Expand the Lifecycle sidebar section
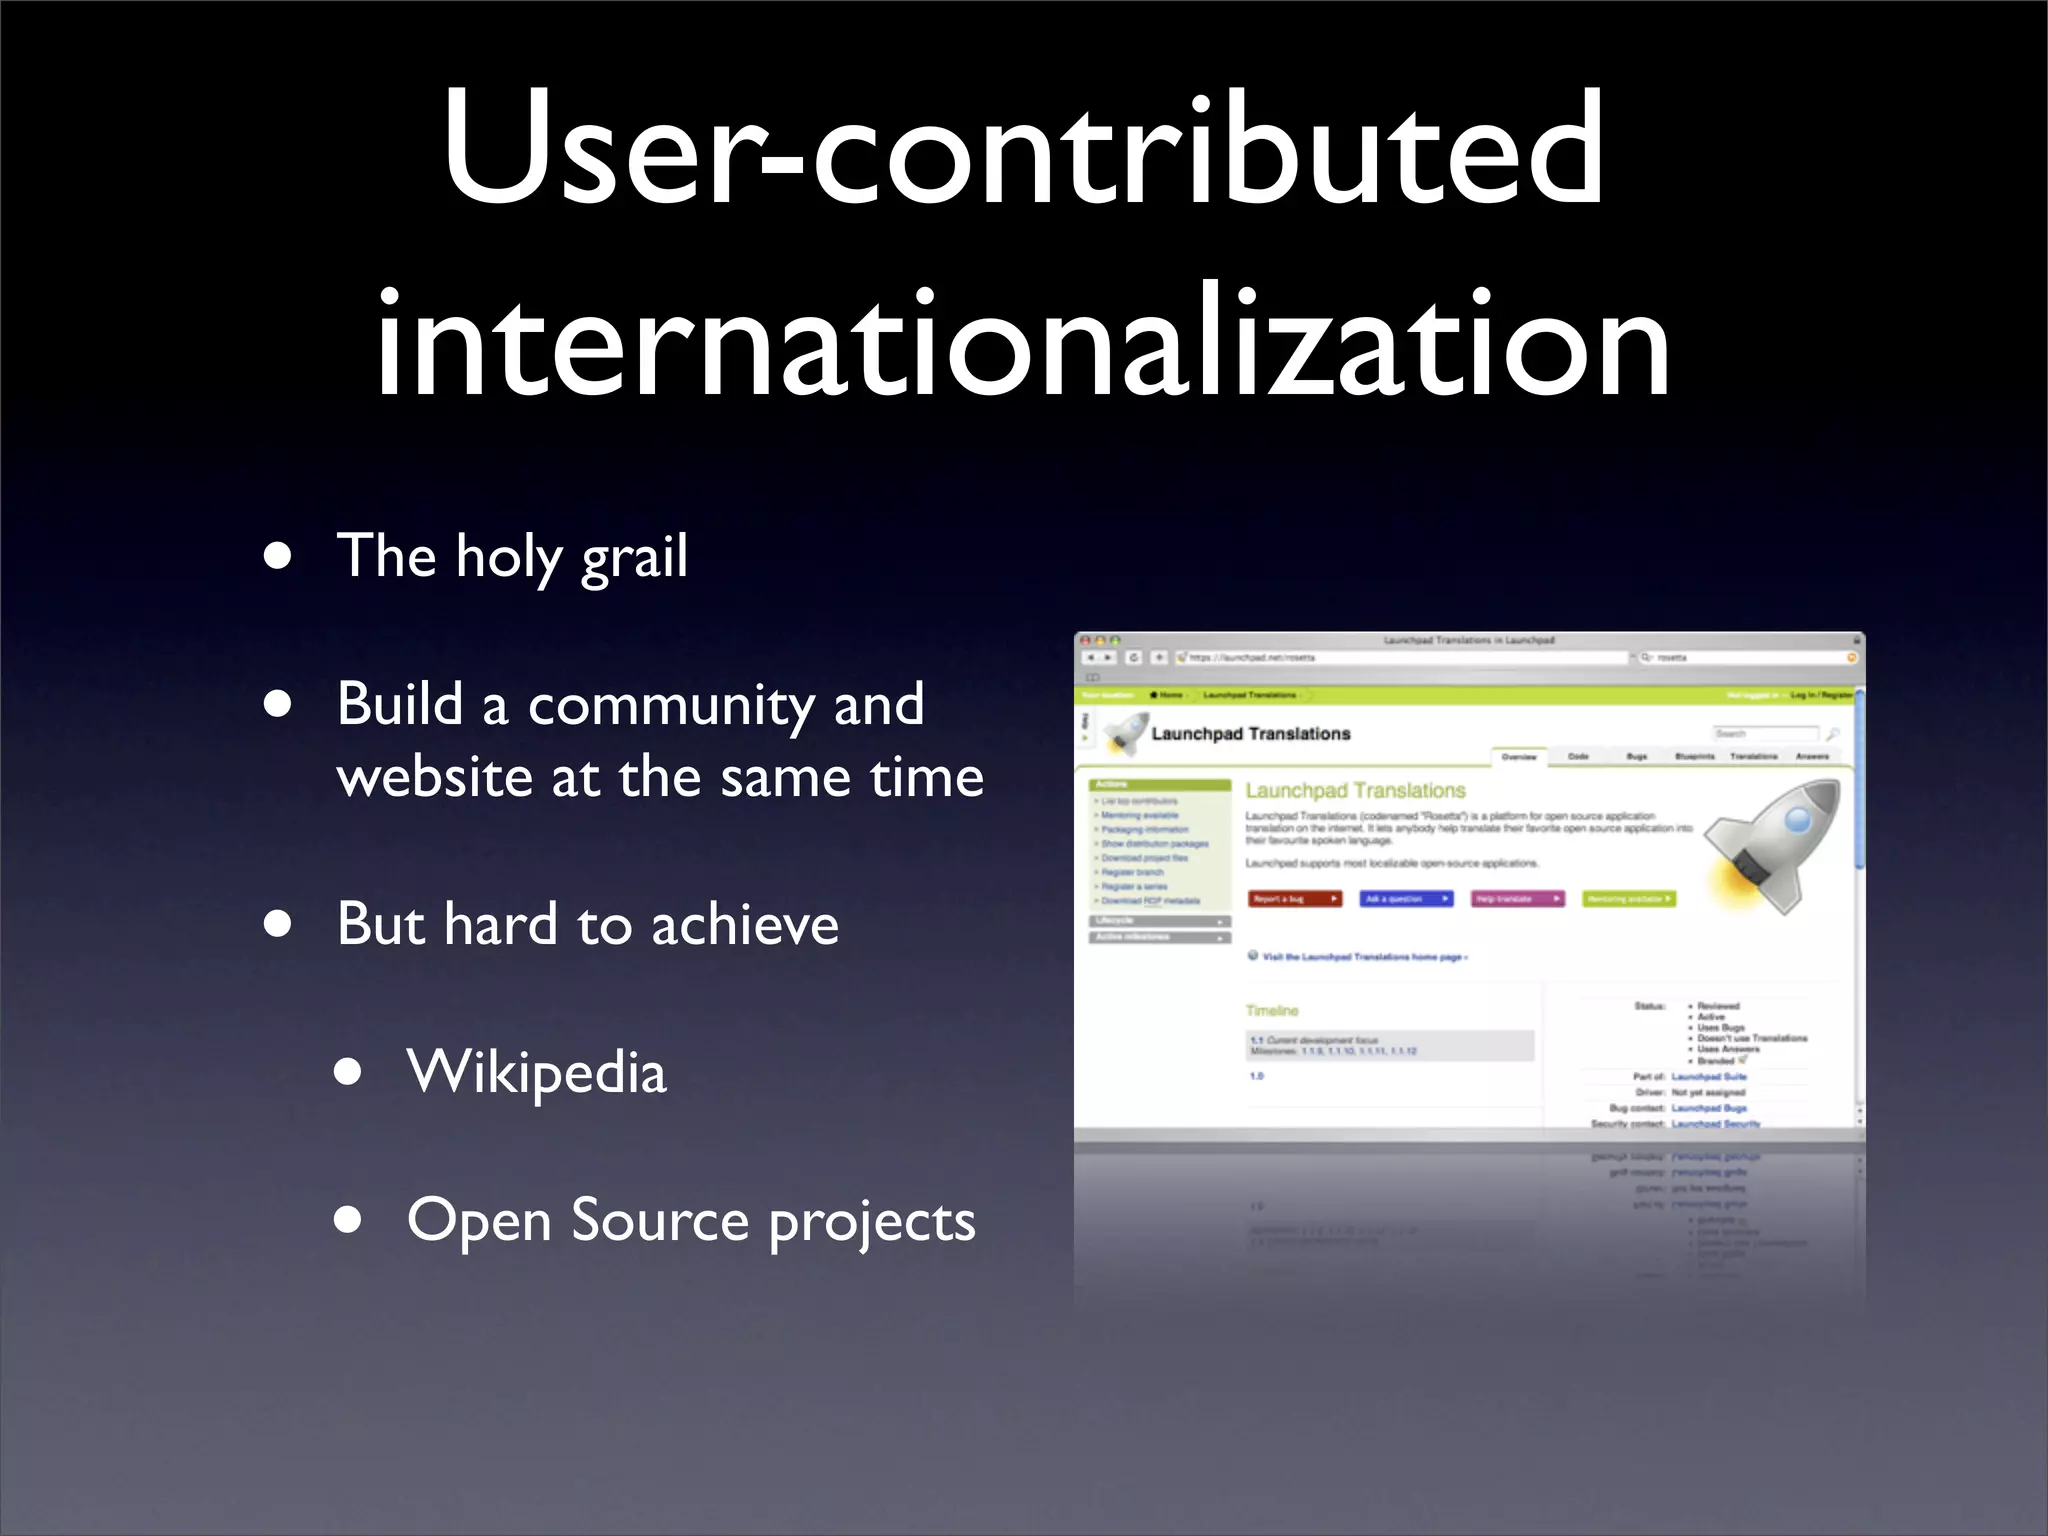The width and height of the screenshot is (2048, 1536). (x=1160, y=921)
